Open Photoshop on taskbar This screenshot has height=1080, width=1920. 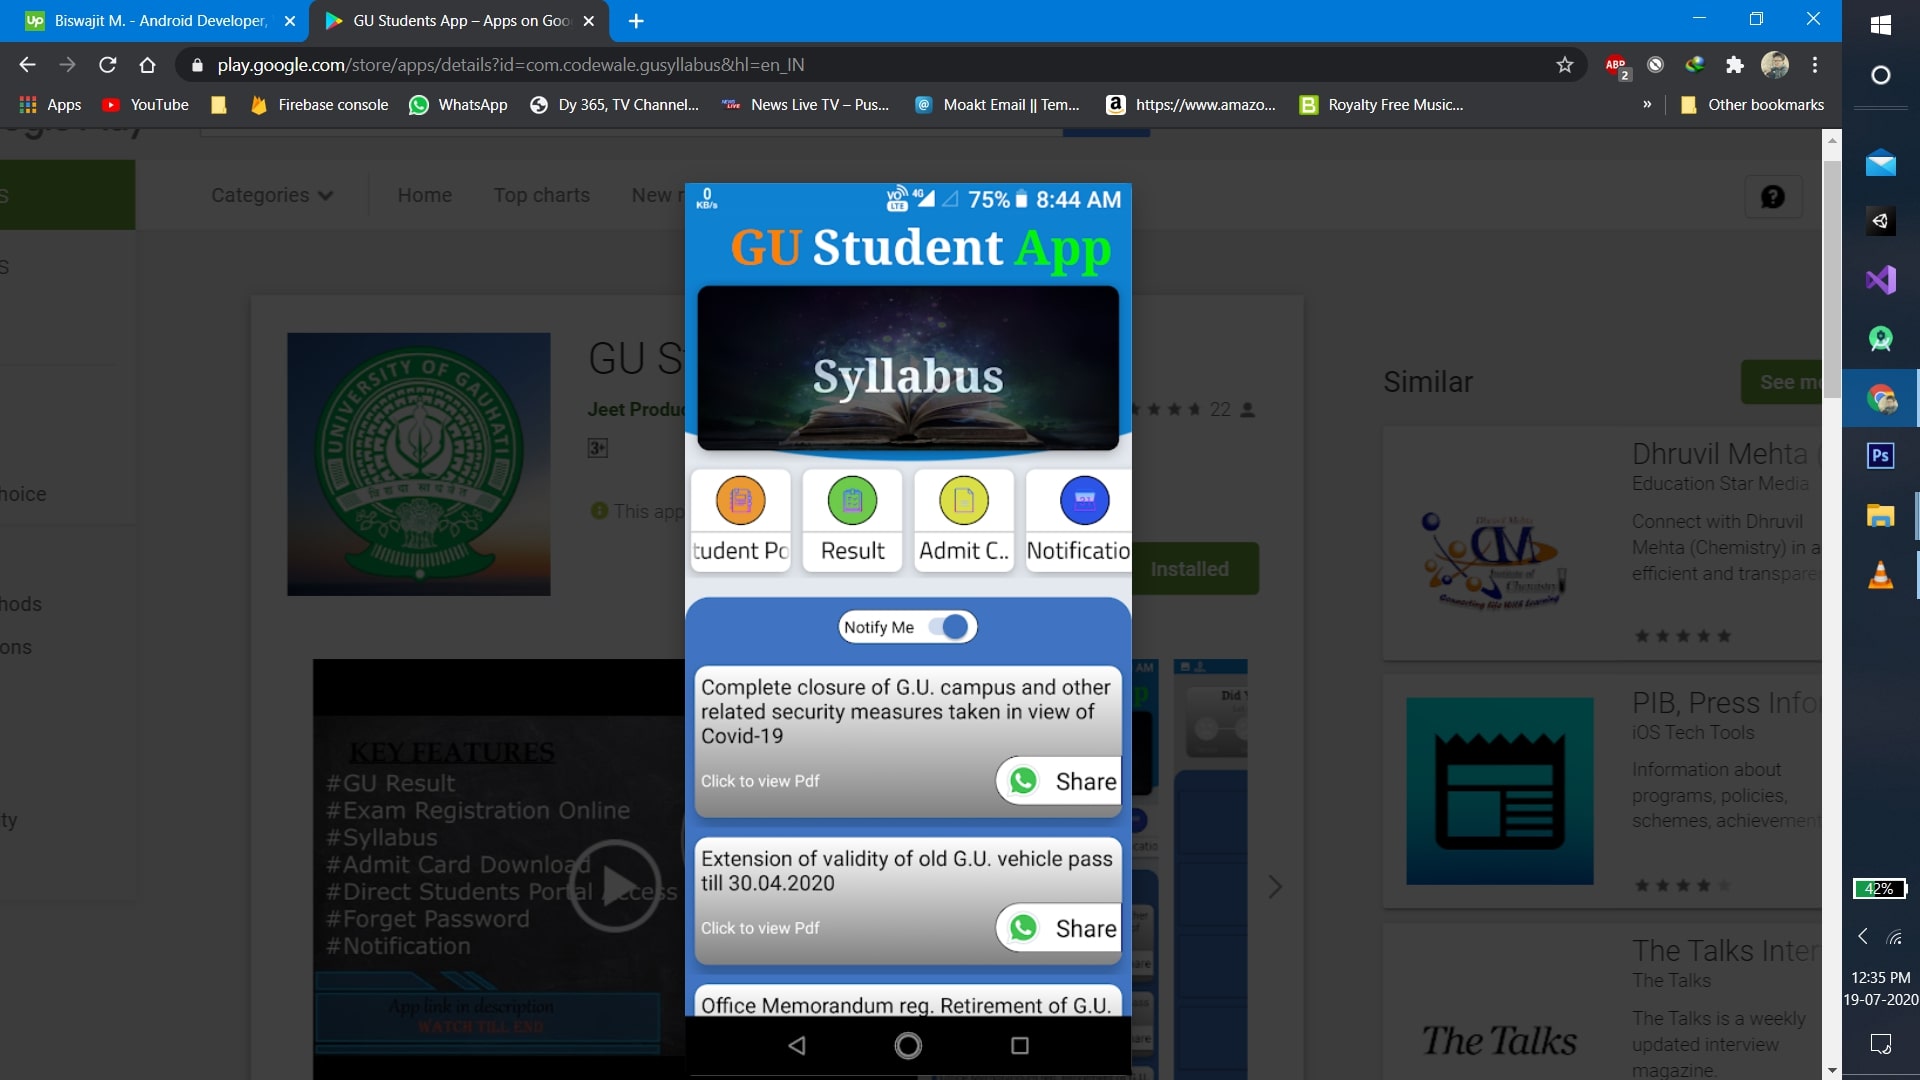(1880, 456)
